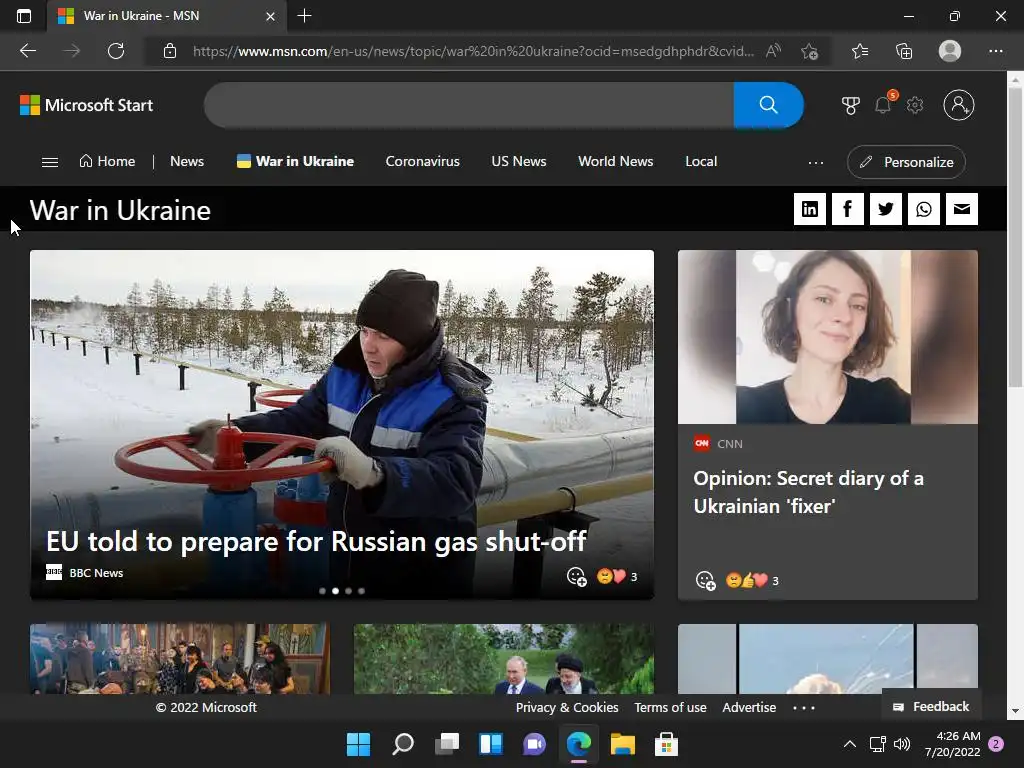Open Advertise footer link
Image resolution: width=1024 pixels, height=768 pixels.
tap(749, 707)
